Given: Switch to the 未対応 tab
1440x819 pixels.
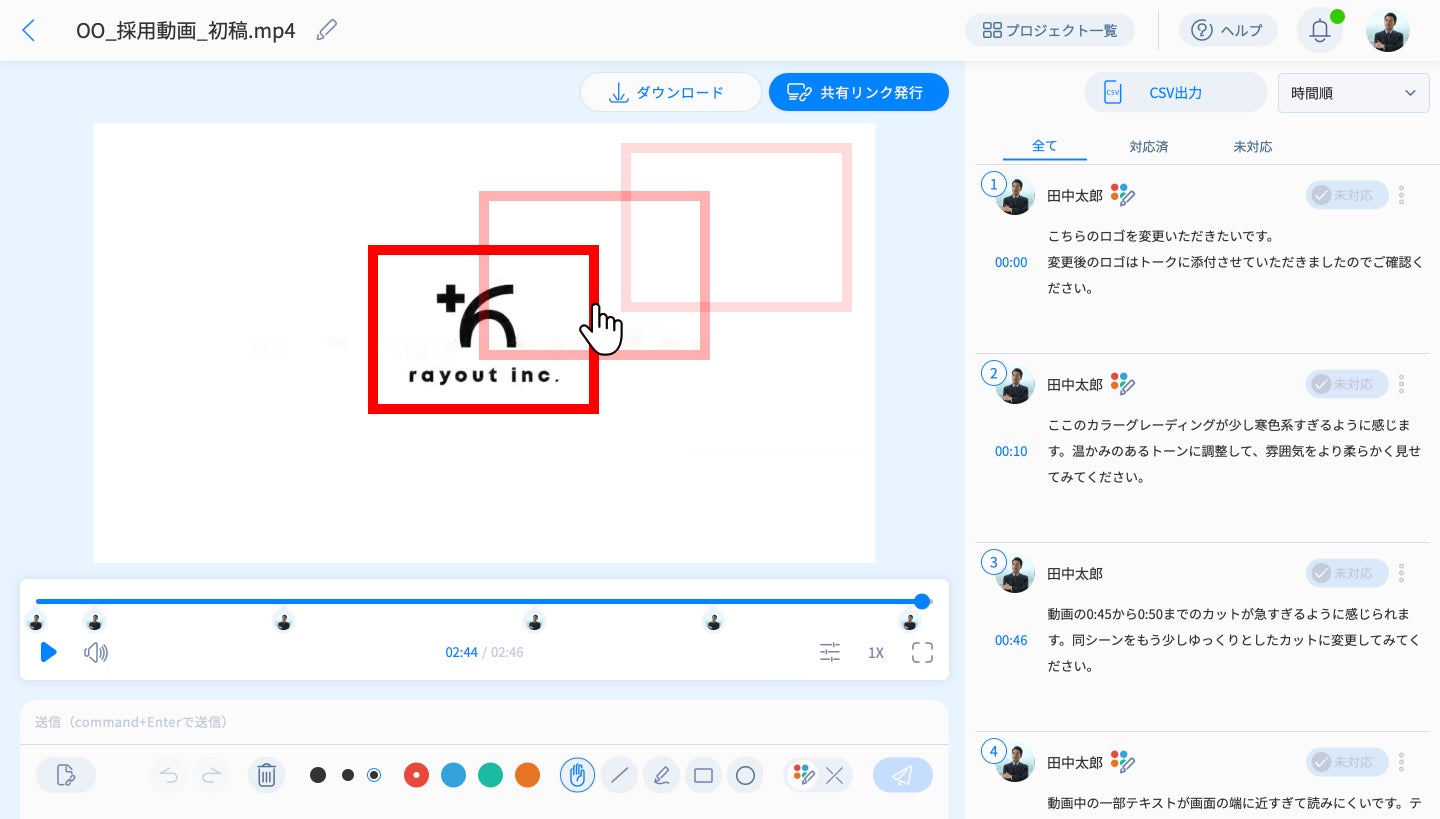Looking at the screenshot, I should click(x=1253, y=146).
